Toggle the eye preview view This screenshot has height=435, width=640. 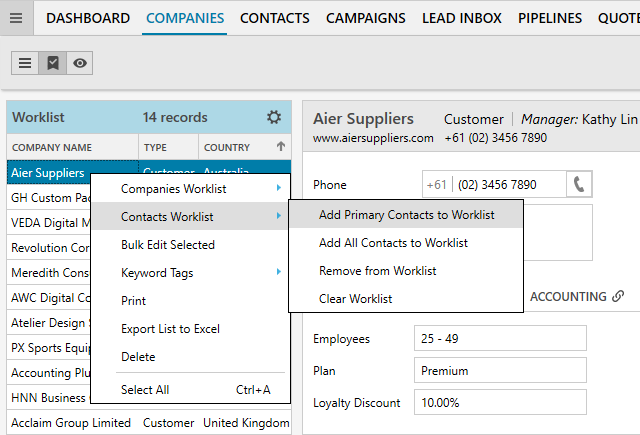click(x=80, y=62)
